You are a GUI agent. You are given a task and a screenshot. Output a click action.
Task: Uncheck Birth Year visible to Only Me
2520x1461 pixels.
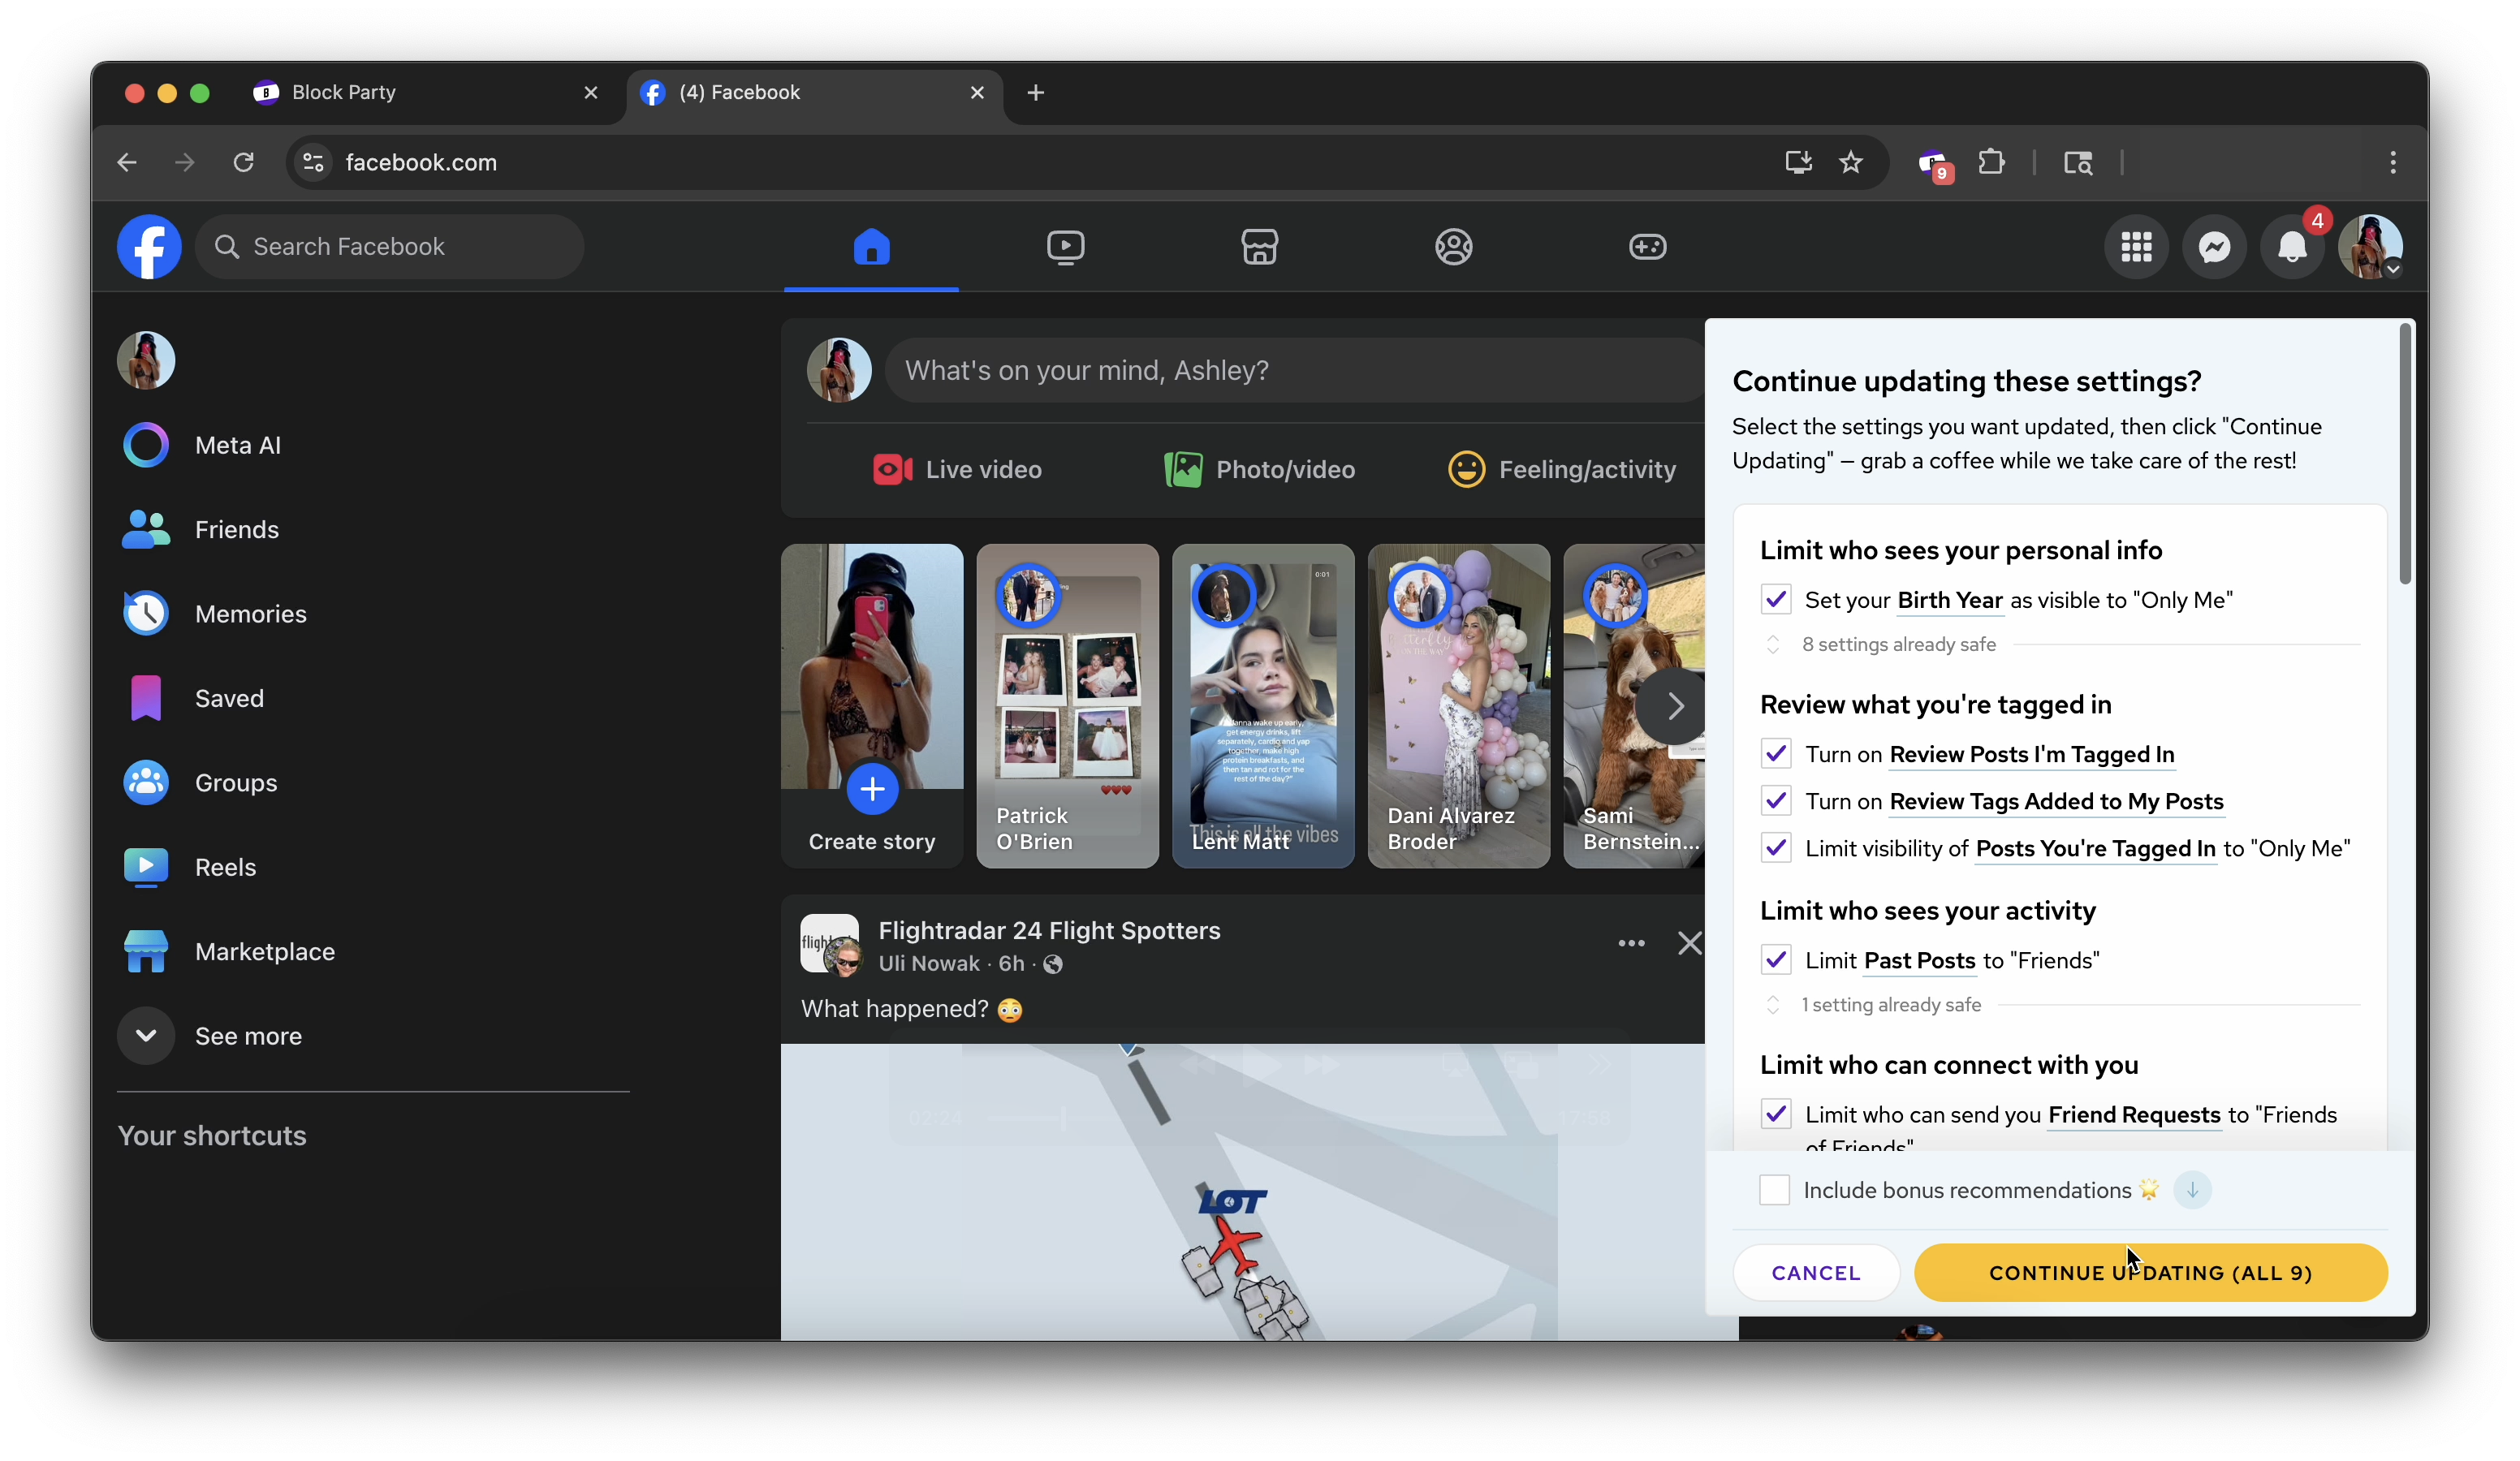pos(1775,599)
